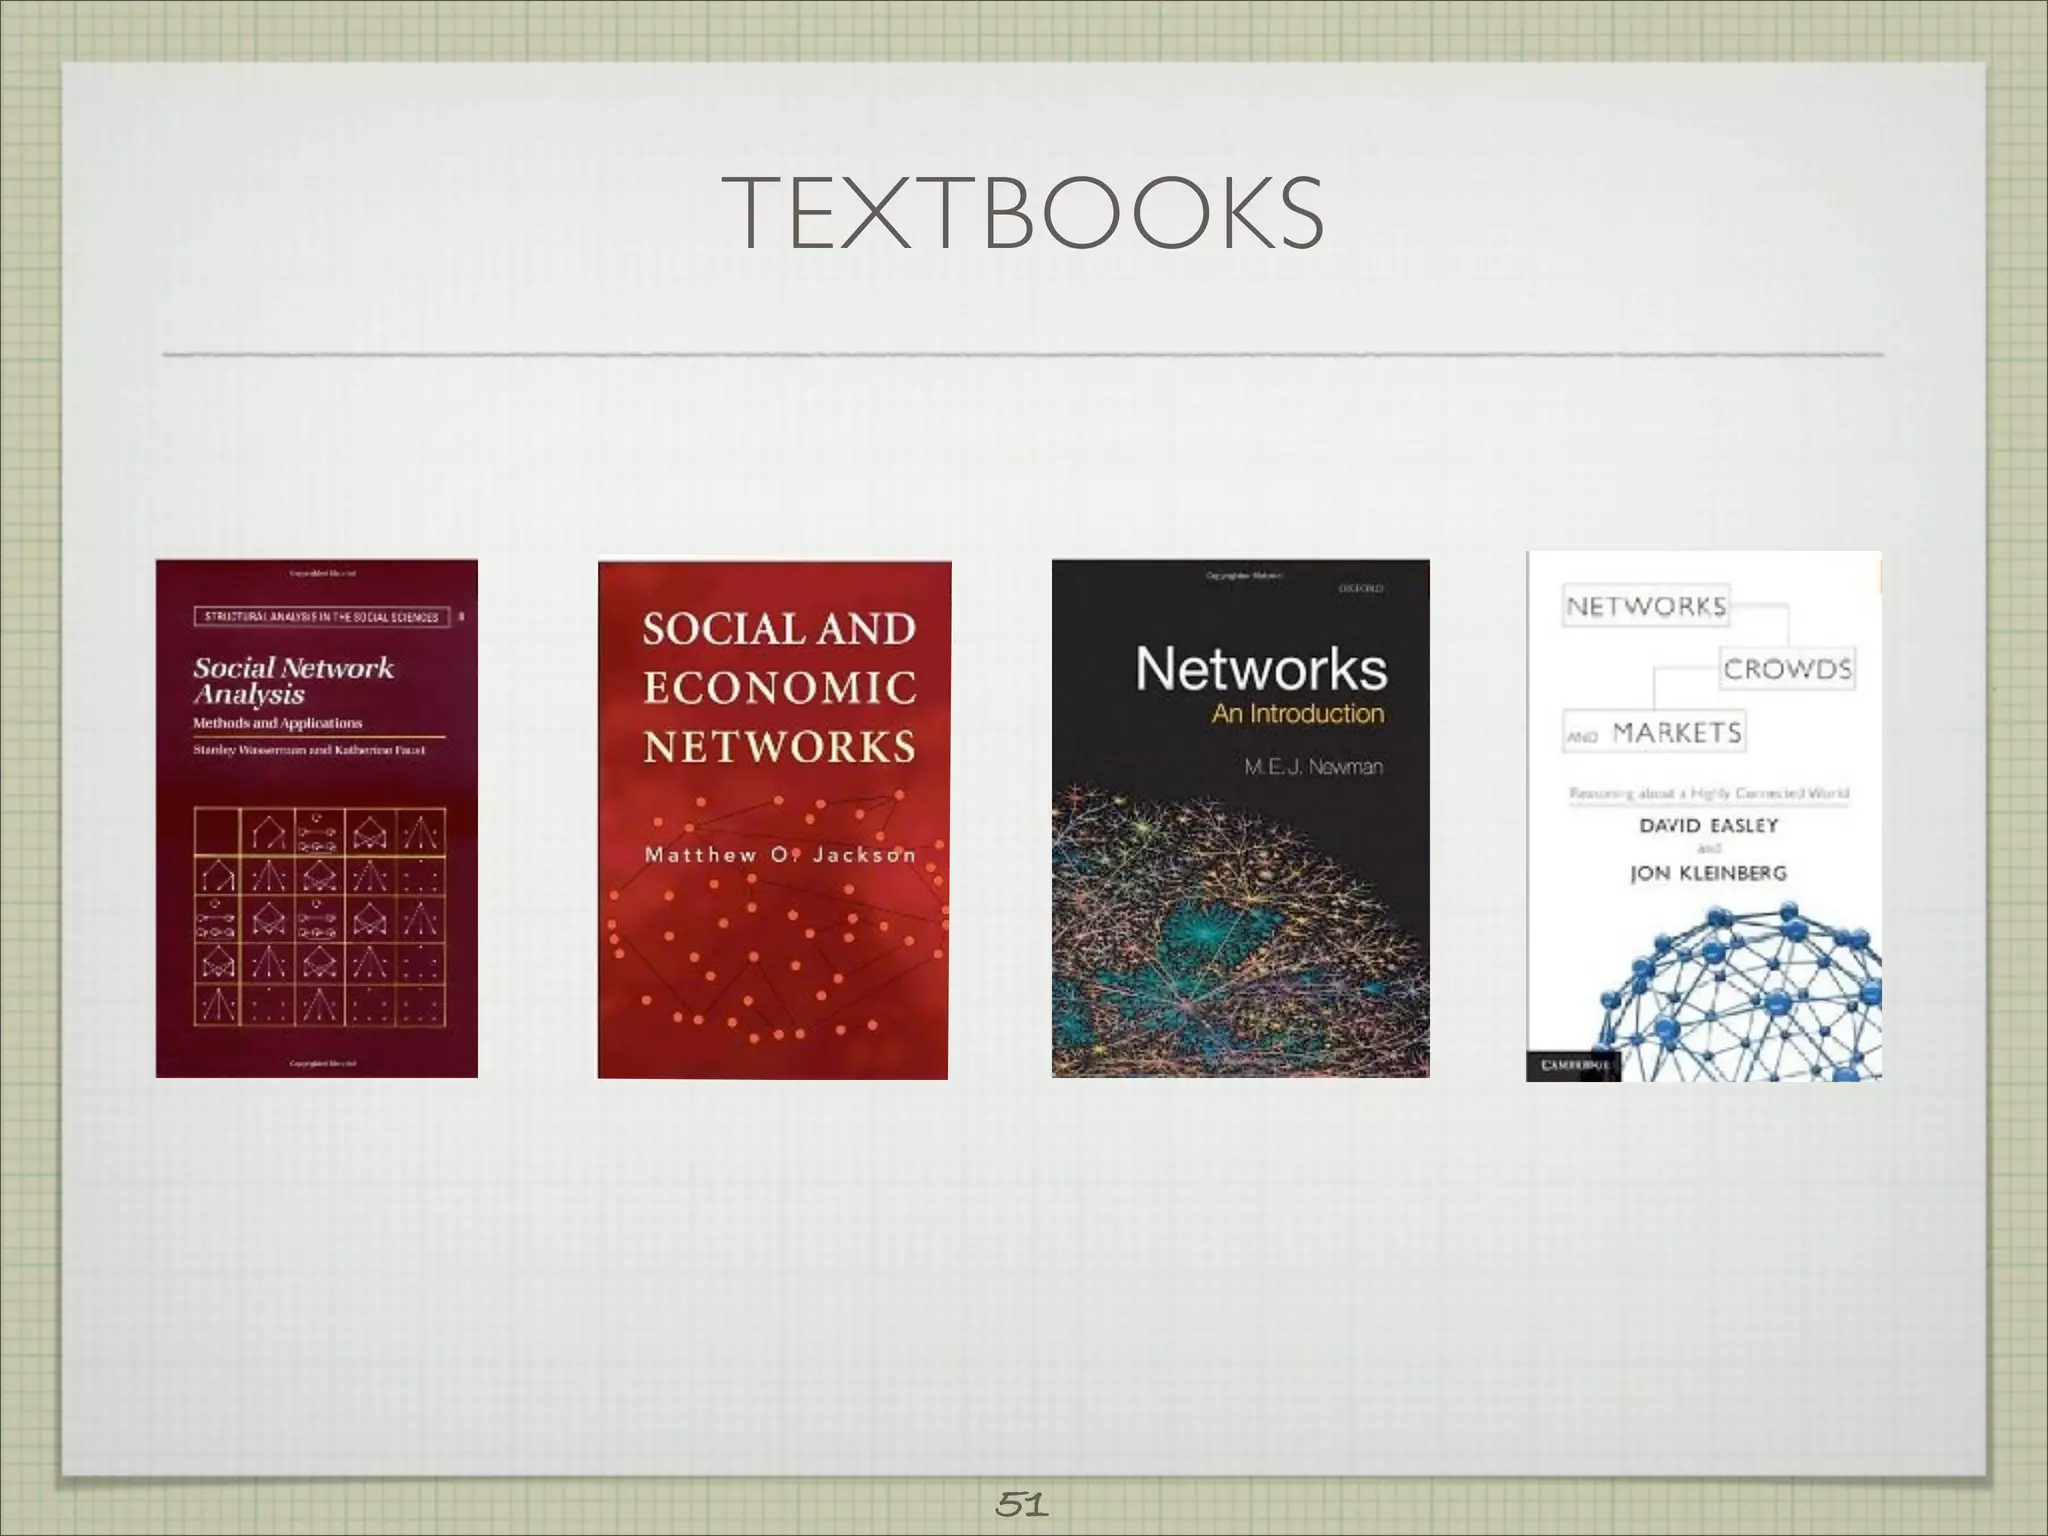Click the slide number 51
The image size is (2048, 1536).
point(1022,1504)
